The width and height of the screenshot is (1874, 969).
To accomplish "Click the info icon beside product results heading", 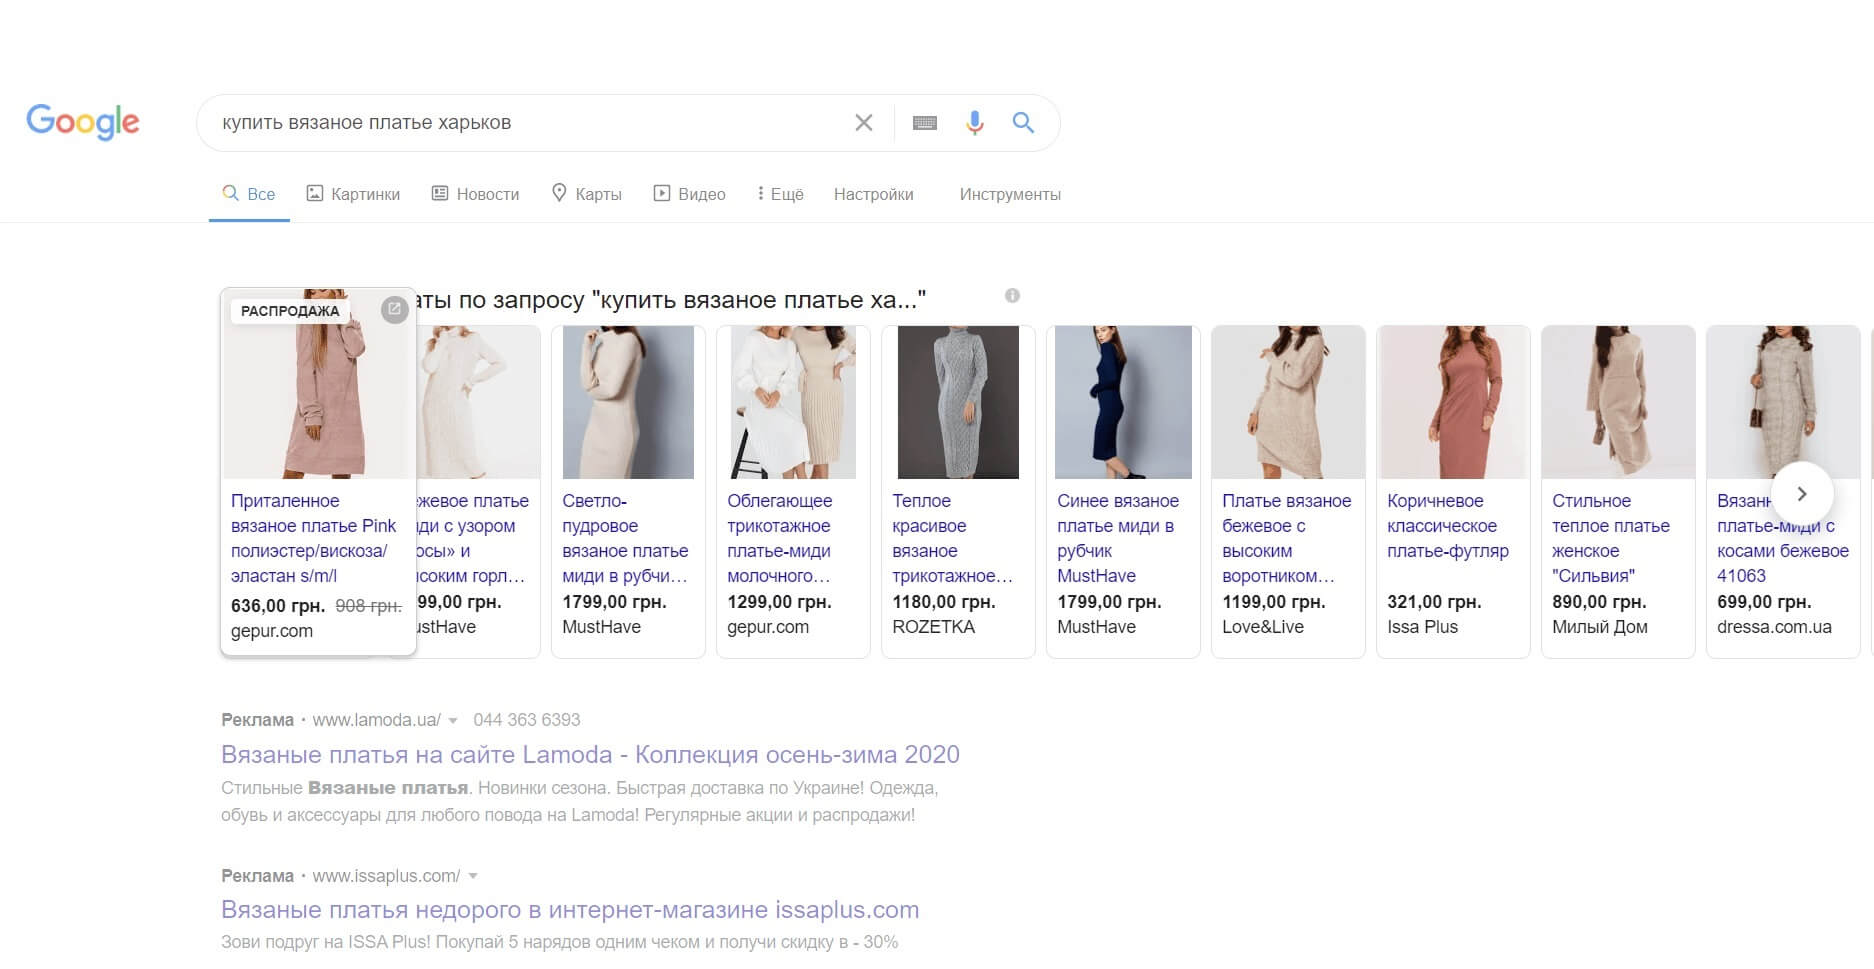I will tap(1012, 296).
